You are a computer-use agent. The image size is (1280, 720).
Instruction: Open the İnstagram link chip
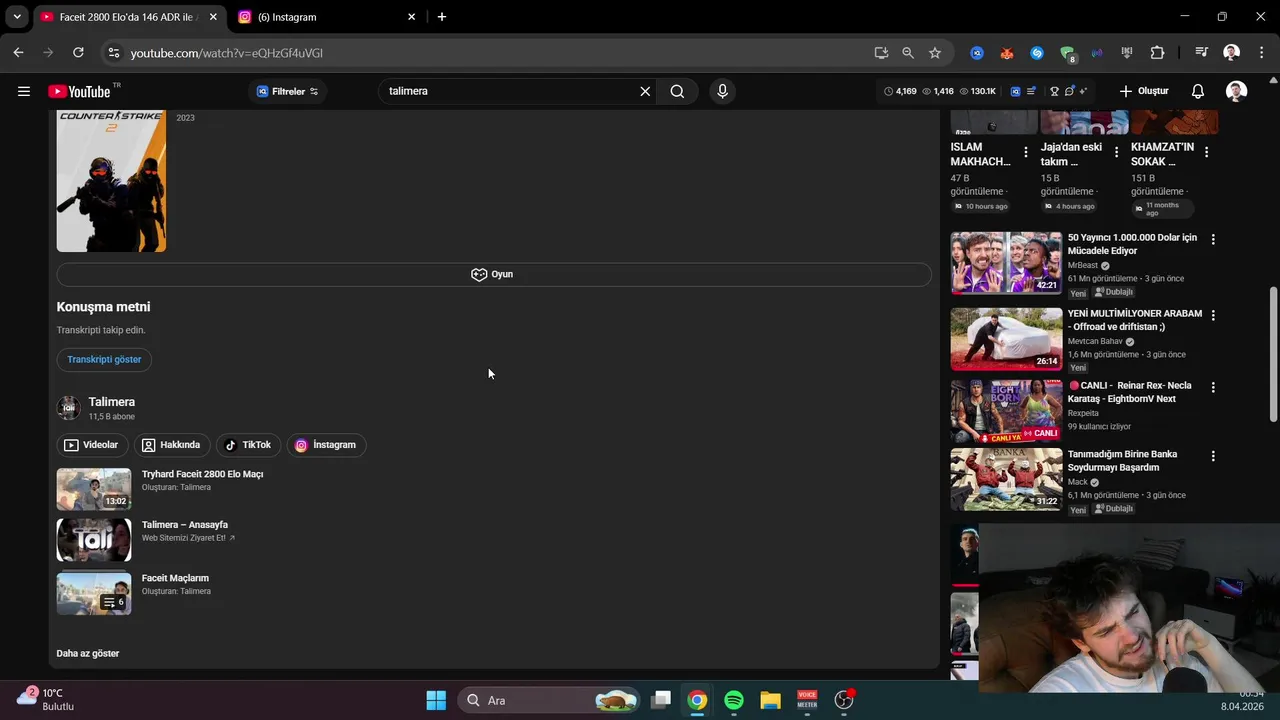(x=326, y=445)
